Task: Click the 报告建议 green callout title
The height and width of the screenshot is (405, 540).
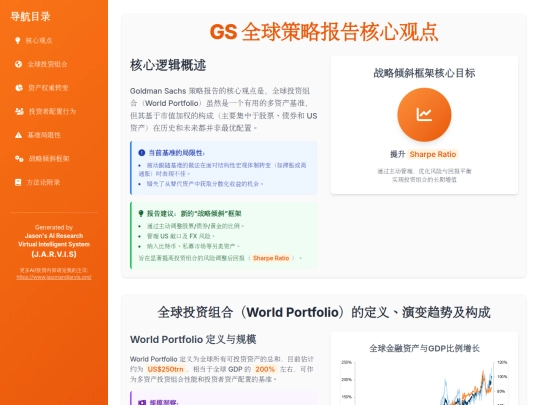Action: pyautogui.click(x=194, y=214)
